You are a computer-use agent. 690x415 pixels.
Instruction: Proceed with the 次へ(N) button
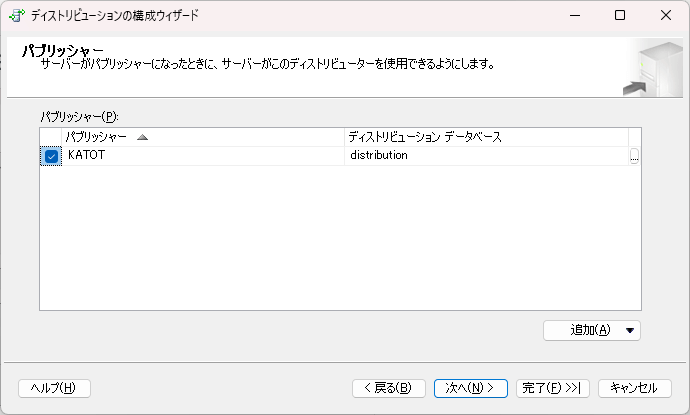coord(471,388)
